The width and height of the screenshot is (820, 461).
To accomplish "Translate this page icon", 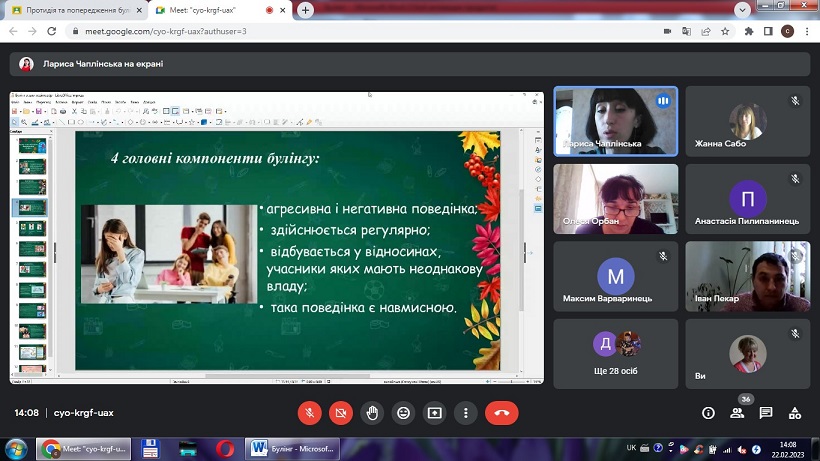I will [687, 31].
